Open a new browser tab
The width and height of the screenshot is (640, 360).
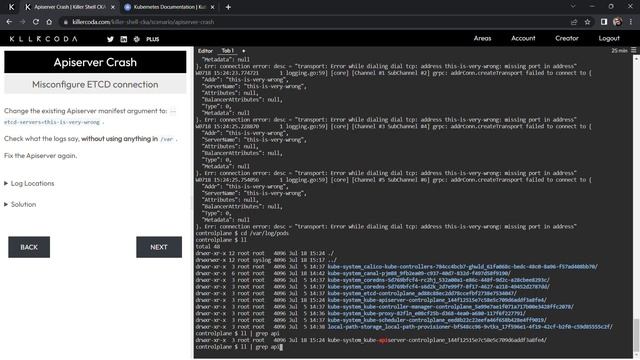(228, 7)
